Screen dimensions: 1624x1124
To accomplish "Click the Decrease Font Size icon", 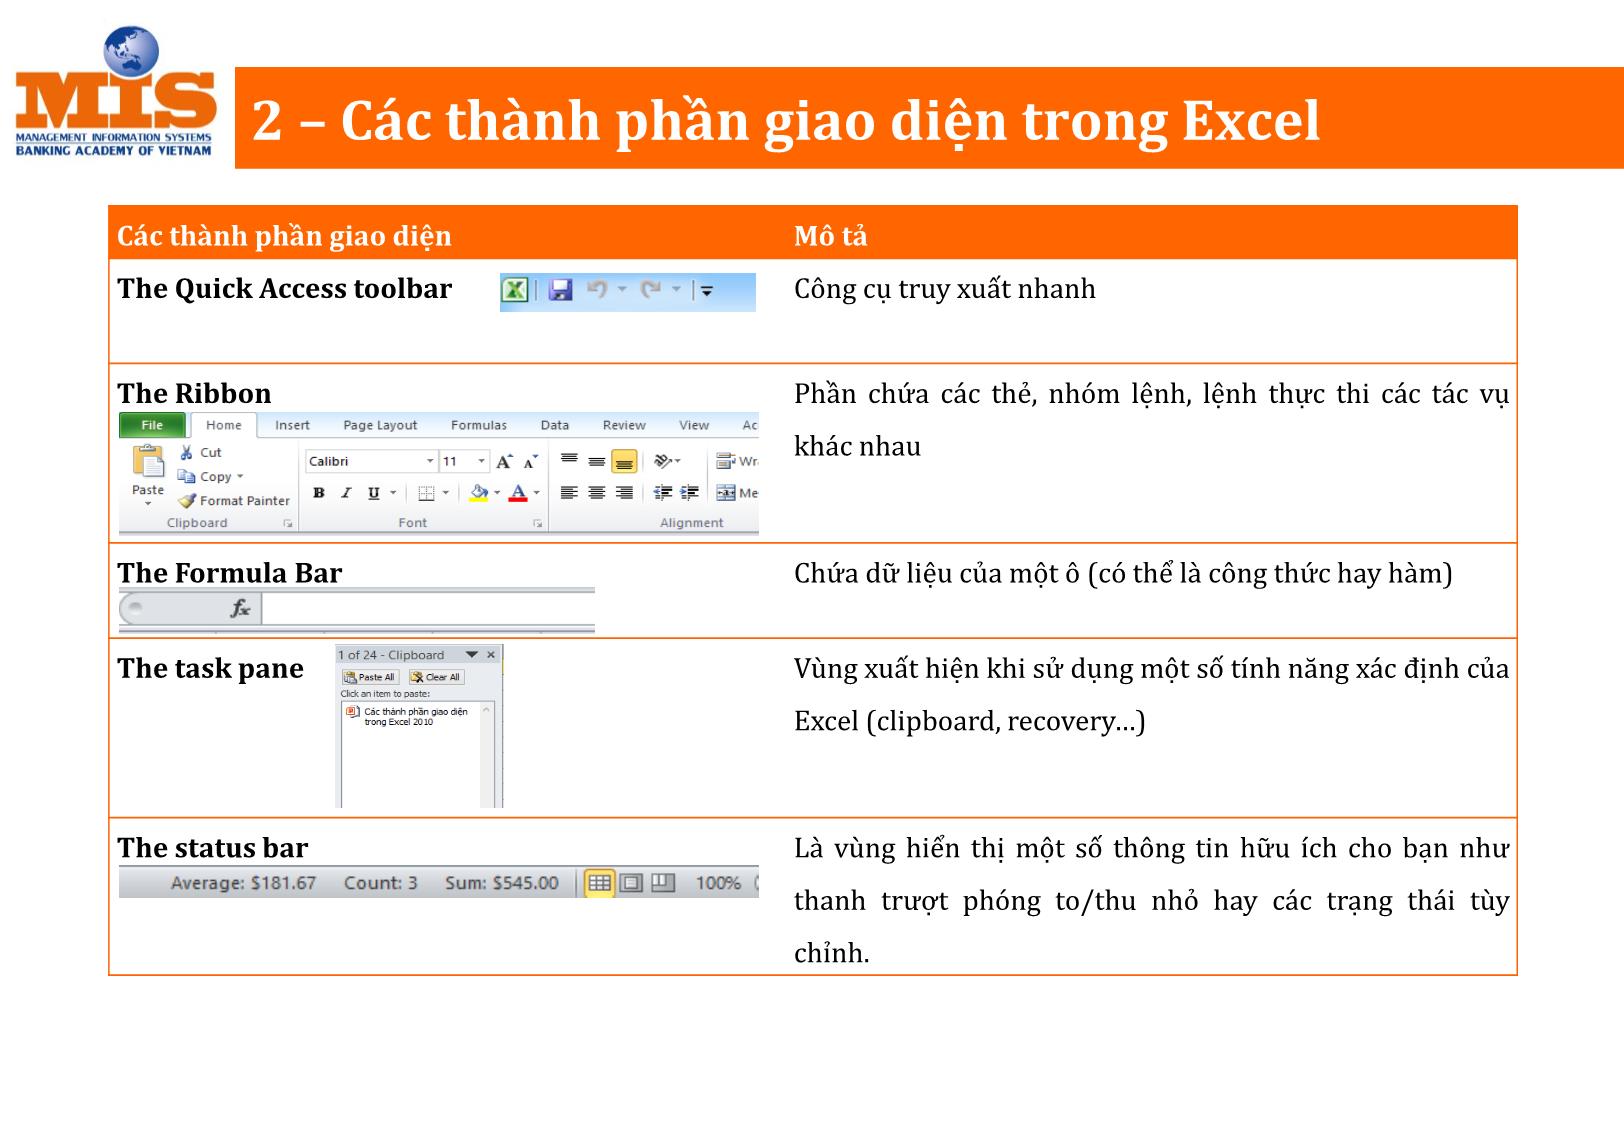I will 530,461.
